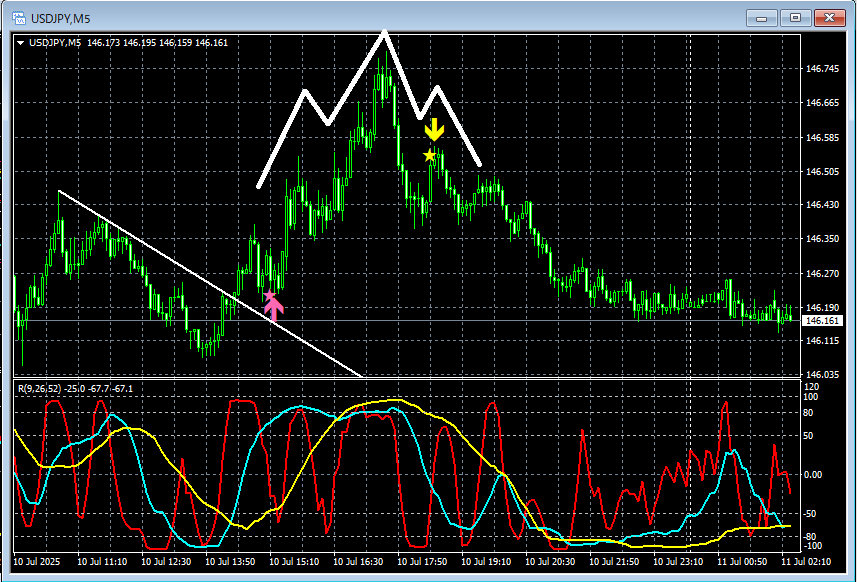Click the 10 Jul 21:50 time label

(614, 562)
